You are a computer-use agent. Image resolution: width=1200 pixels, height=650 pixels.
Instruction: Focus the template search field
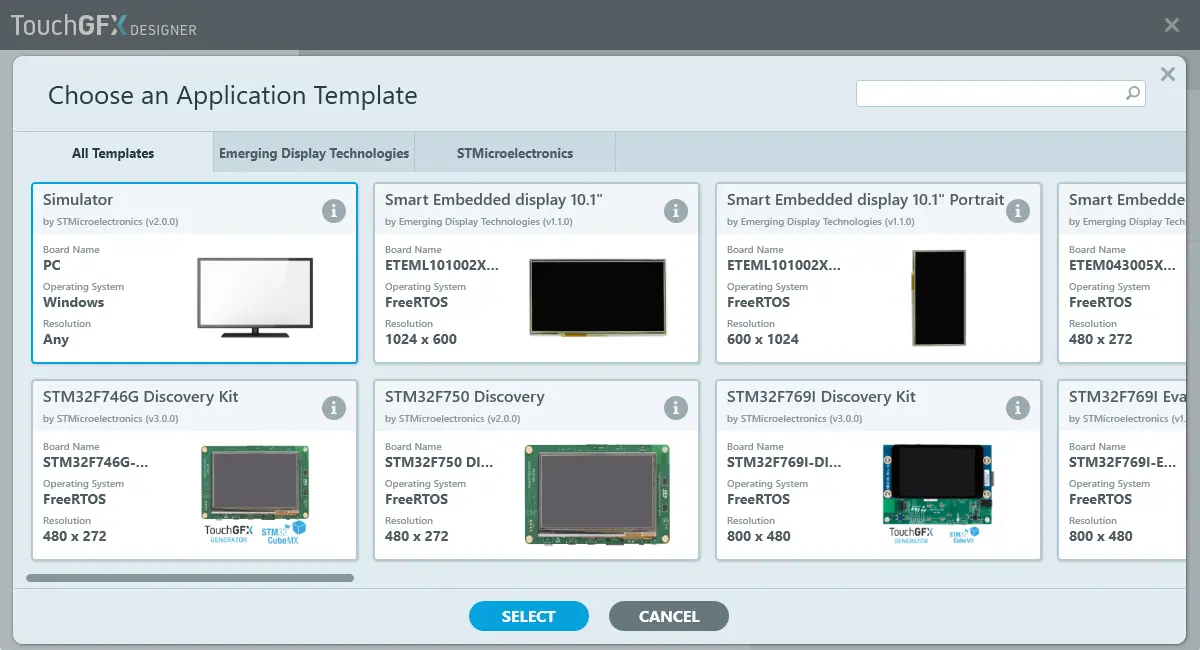[1001, 93]
